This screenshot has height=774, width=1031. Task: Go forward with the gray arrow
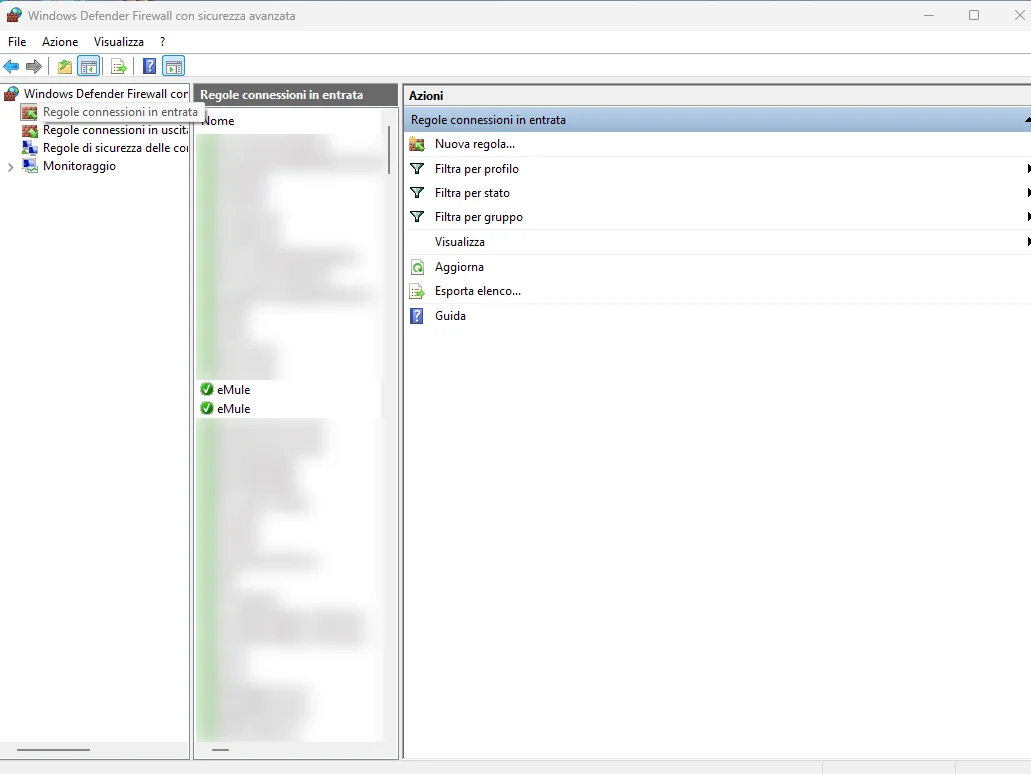coord(34,66)
